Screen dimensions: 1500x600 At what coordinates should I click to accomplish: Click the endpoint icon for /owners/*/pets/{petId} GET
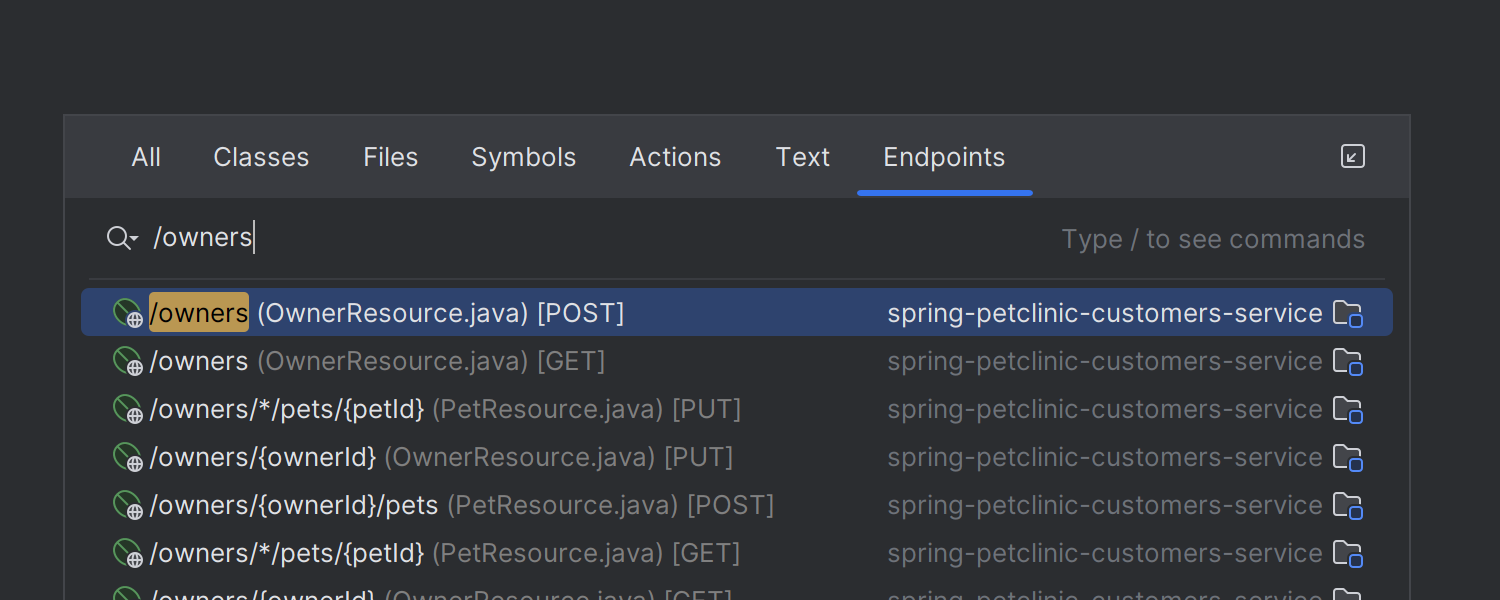pos(127,552)
